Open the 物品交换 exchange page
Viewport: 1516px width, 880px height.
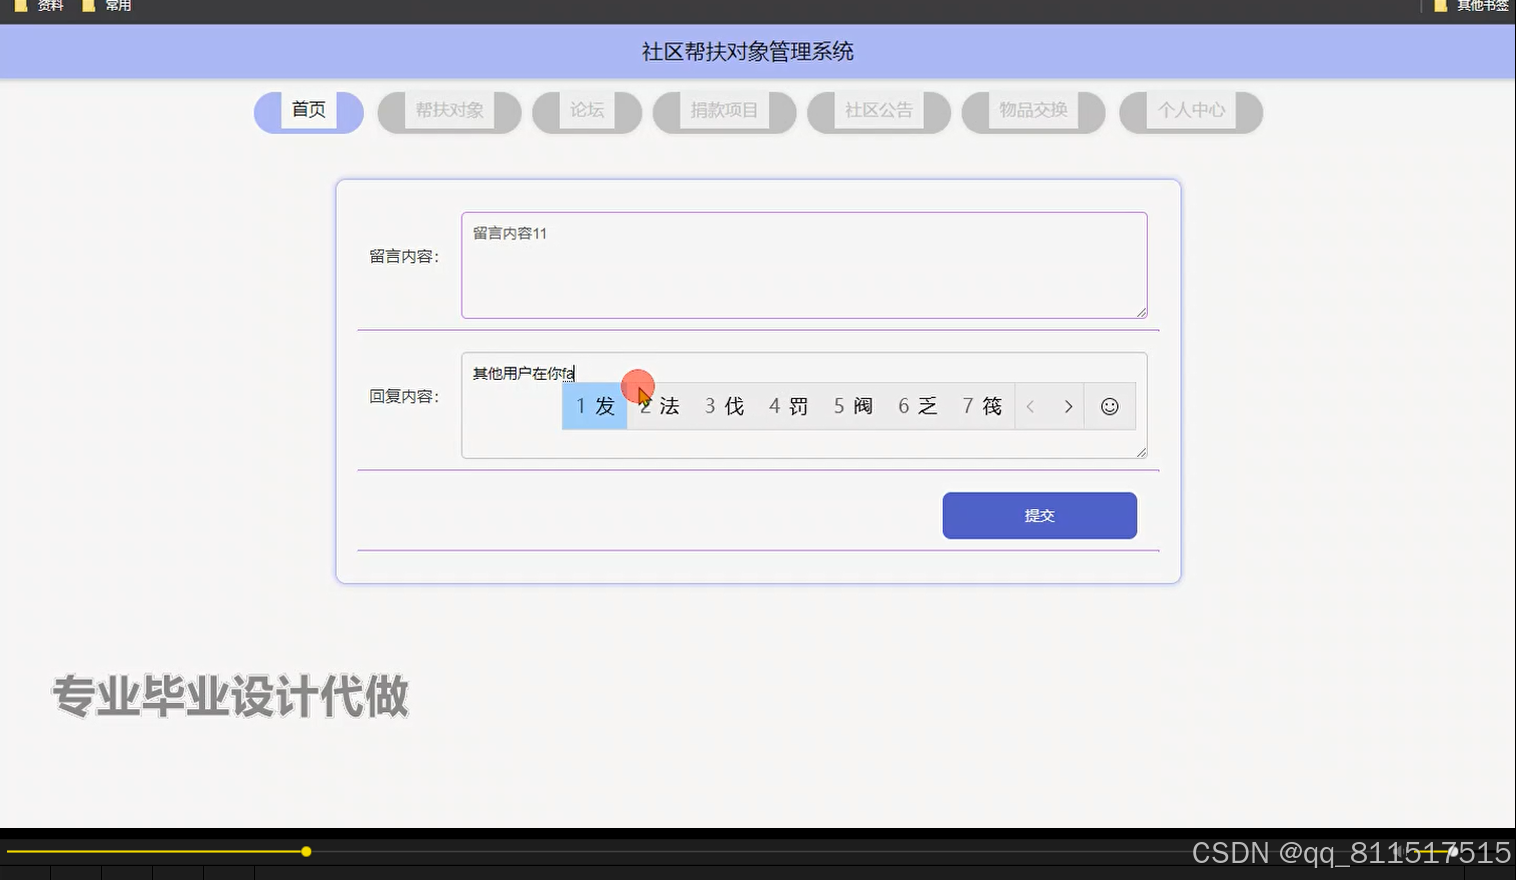tap(1032, 110)
